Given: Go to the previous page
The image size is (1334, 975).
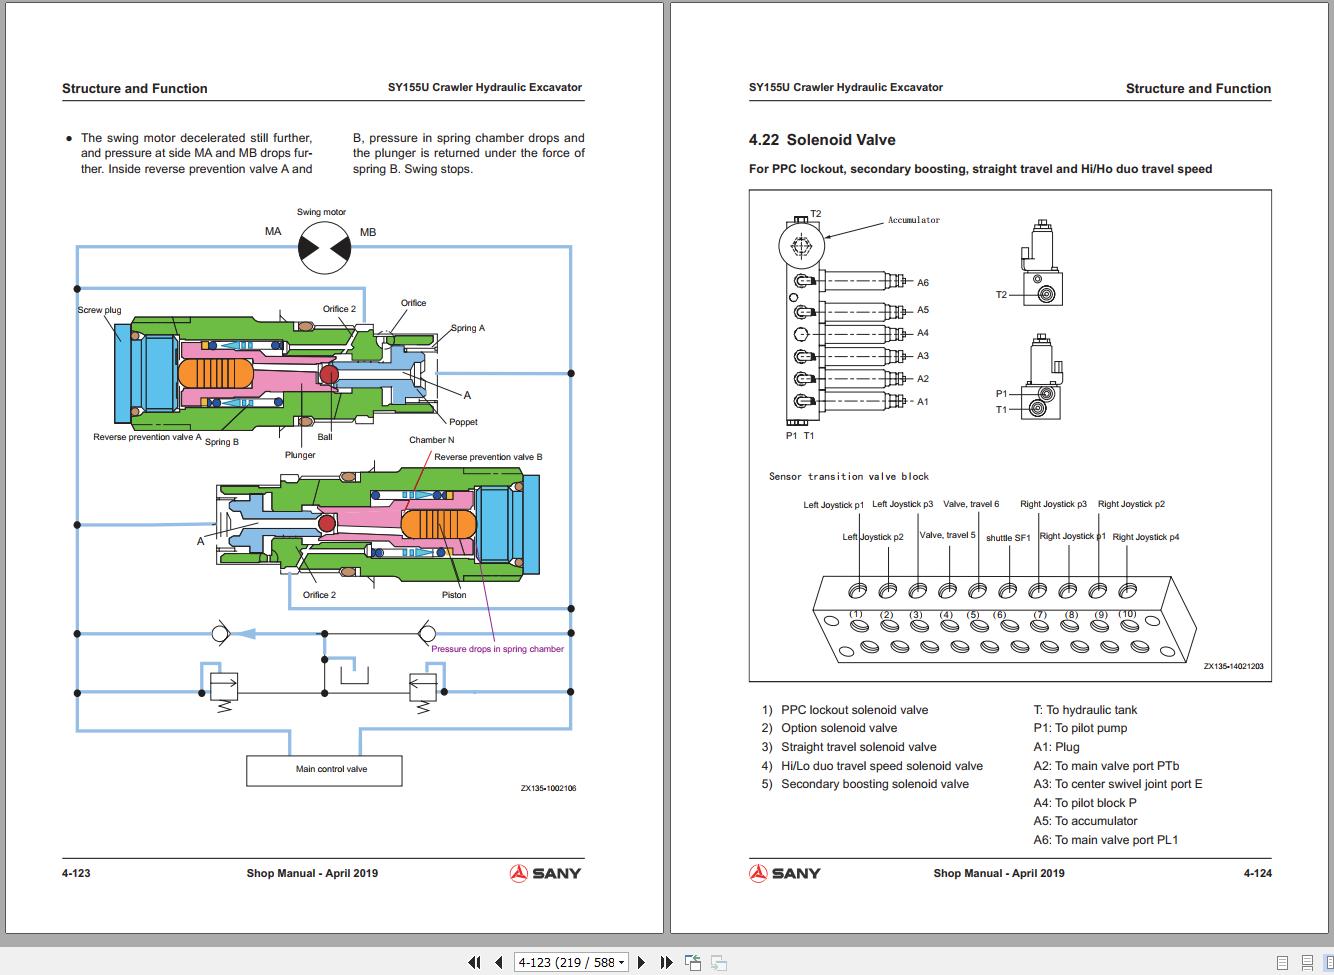Looking at the screenshot, I should 498,963.
